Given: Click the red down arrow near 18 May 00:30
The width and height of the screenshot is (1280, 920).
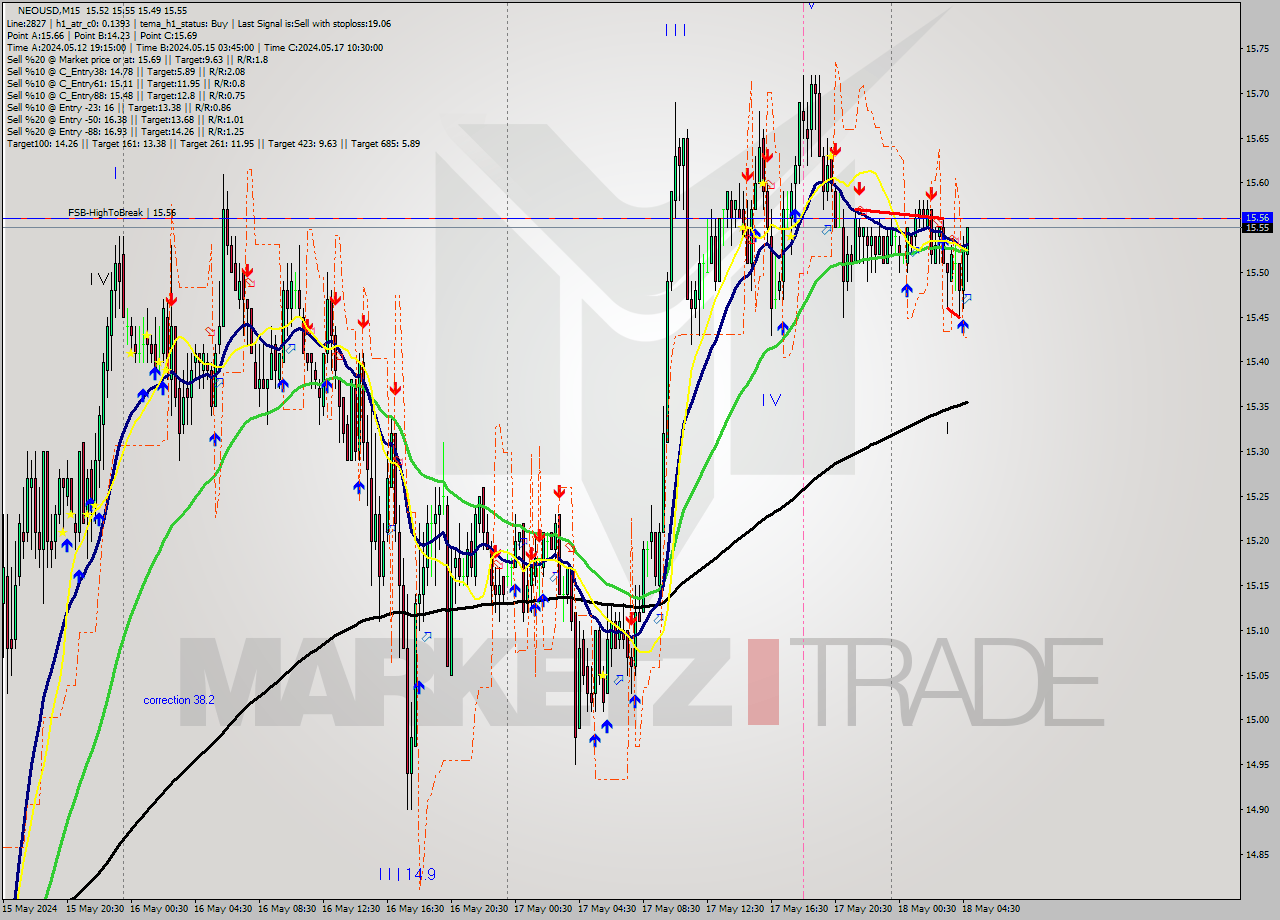Looking at the screenshot, I should point(931,193).
